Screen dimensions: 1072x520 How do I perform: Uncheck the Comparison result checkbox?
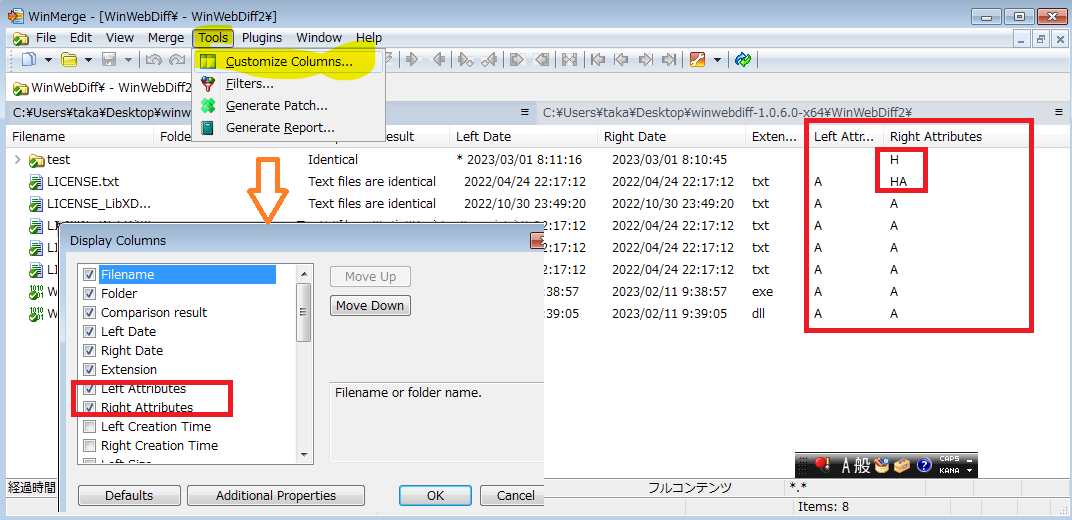pyautogui.click(x=89, y=313)
